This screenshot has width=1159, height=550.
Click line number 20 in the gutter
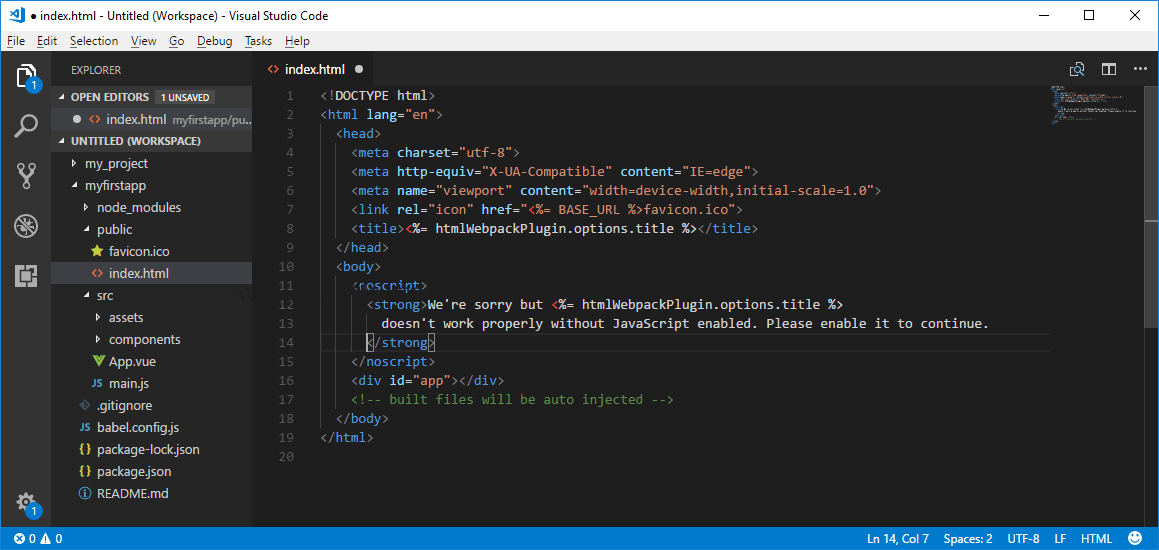pos(288,457)
